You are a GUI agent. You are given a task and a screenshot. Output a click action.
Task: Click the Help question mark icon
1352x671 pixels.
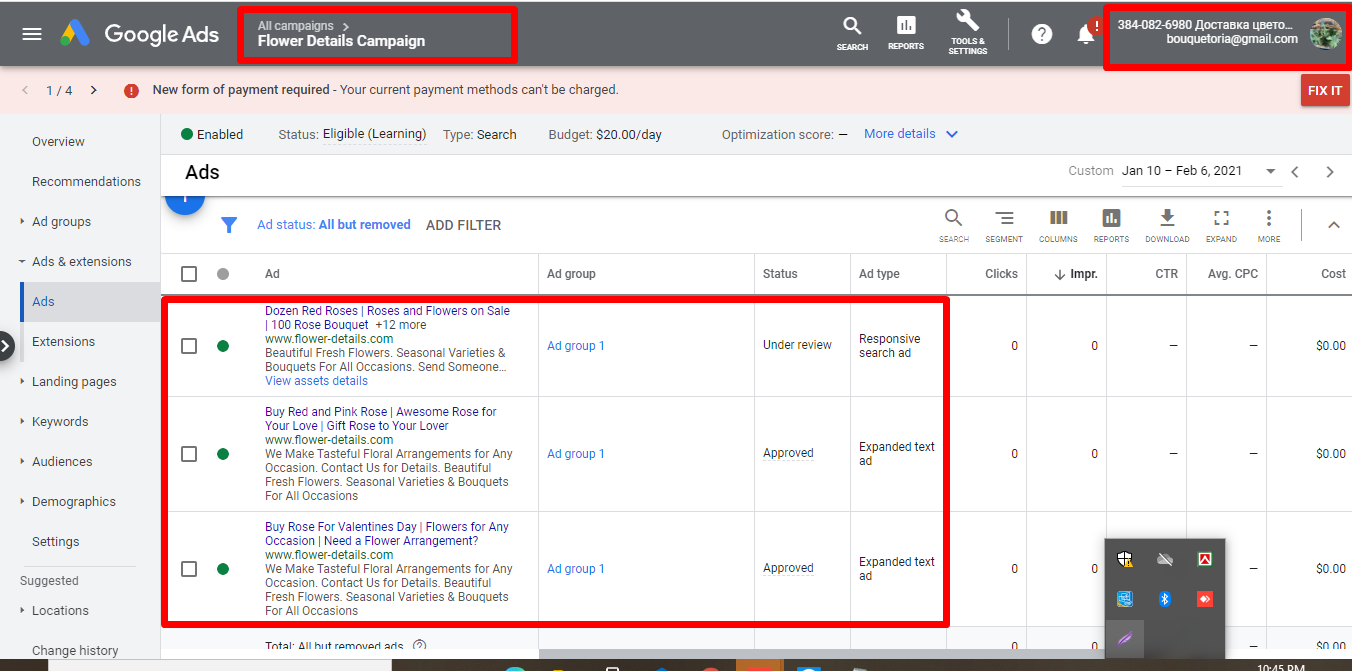click(x=1041, y=34)
